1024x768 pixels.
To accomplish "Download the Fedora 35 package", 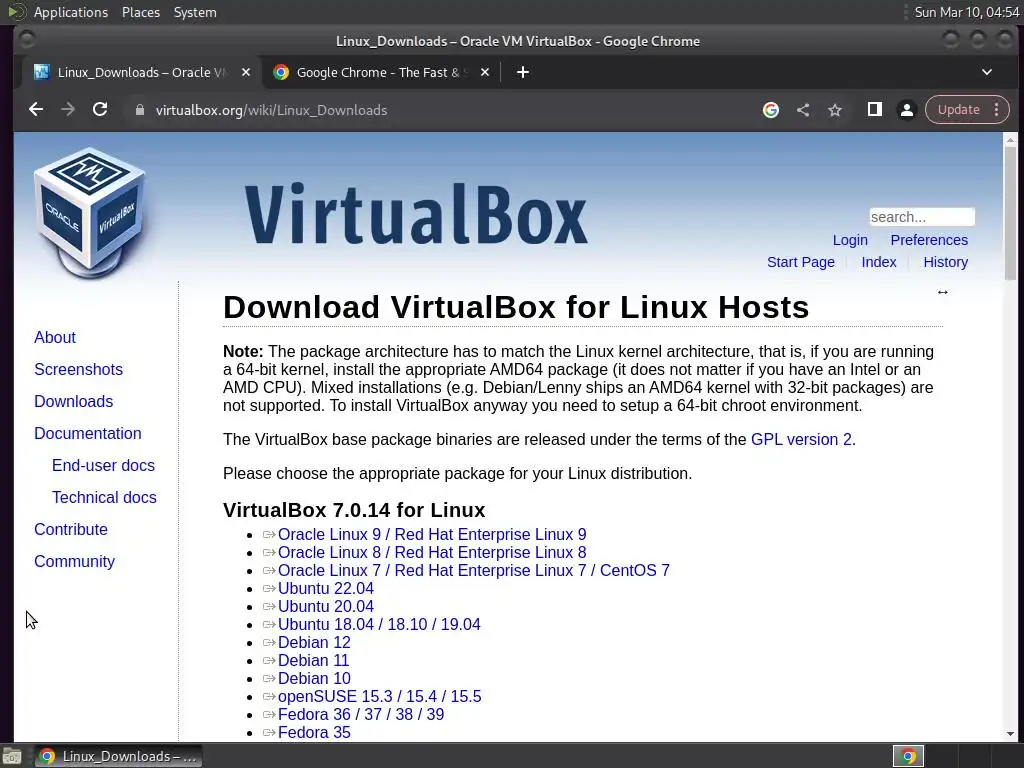I will coord(314,733).
